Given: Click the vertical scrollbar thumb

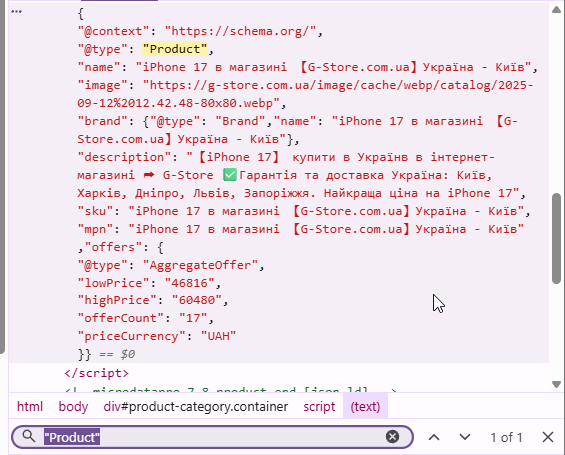Looking at the screenshot, I should (557, 238).
